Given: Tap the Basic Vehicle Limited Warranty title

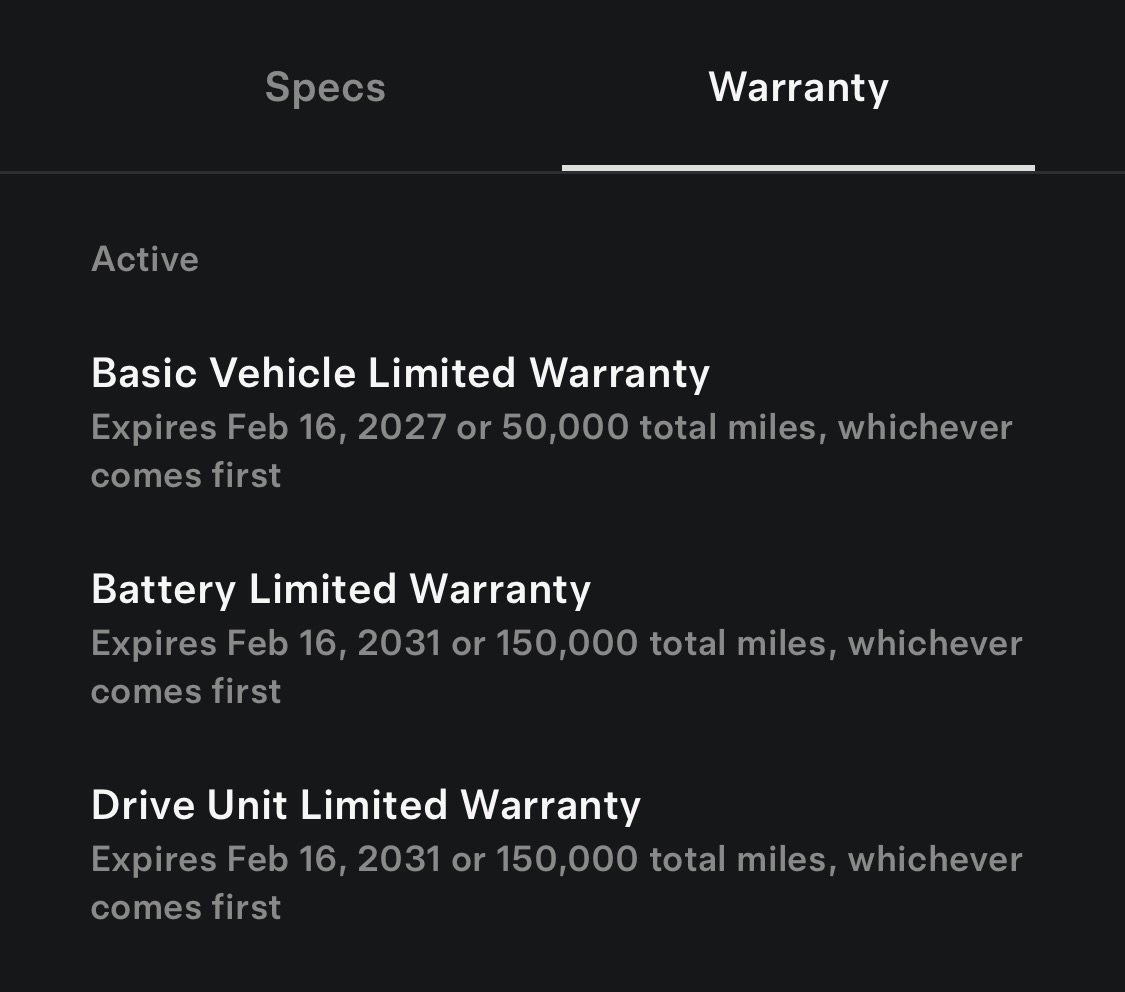Looking at the screenshot, I should tap(400, 372).
